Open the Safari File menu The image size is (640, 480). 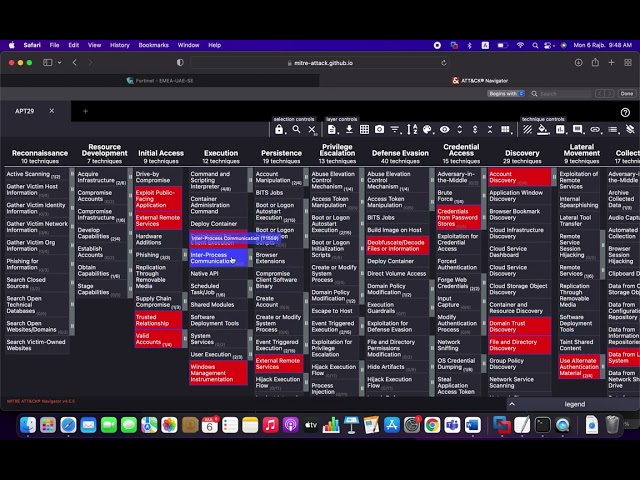coord(54,45)
